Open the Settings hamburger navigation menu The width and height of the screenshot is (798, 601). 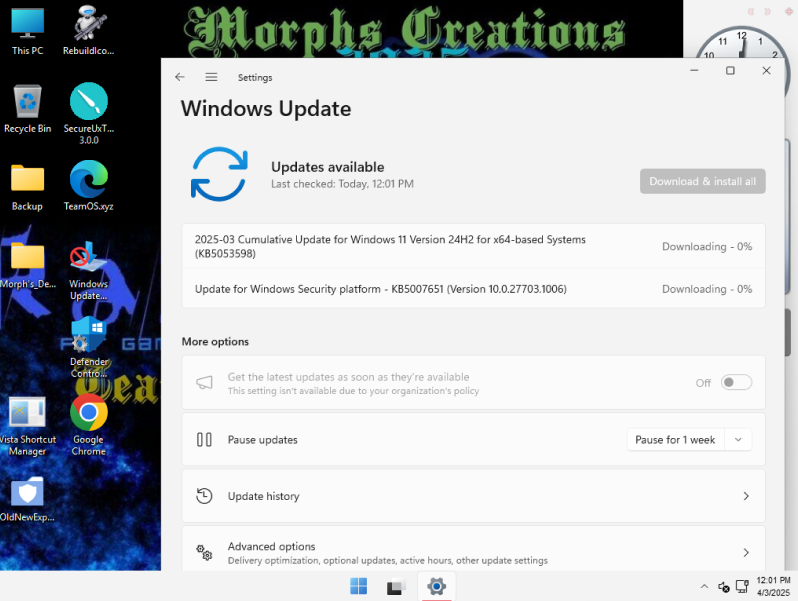211,77
